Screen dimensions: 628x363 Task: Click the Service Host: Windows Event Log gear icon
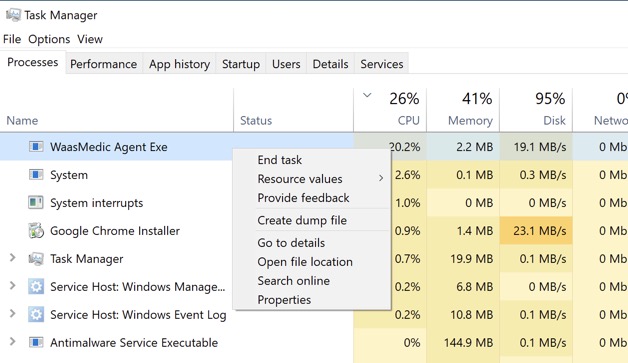tap(36, 315)
